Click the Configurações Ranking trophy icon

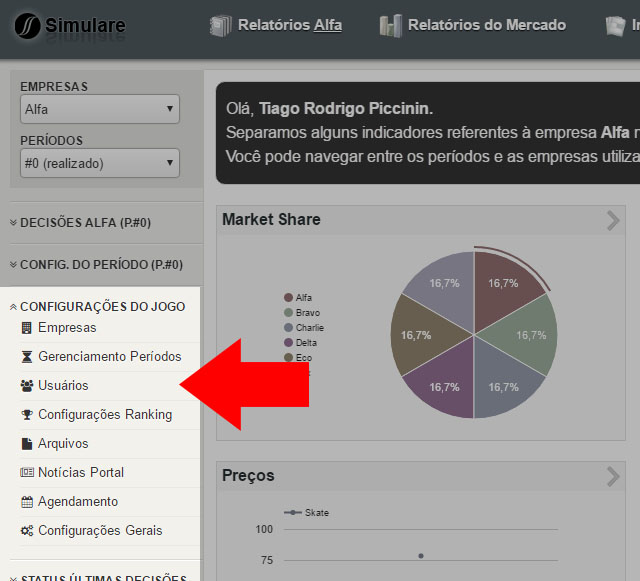point(27,415)
